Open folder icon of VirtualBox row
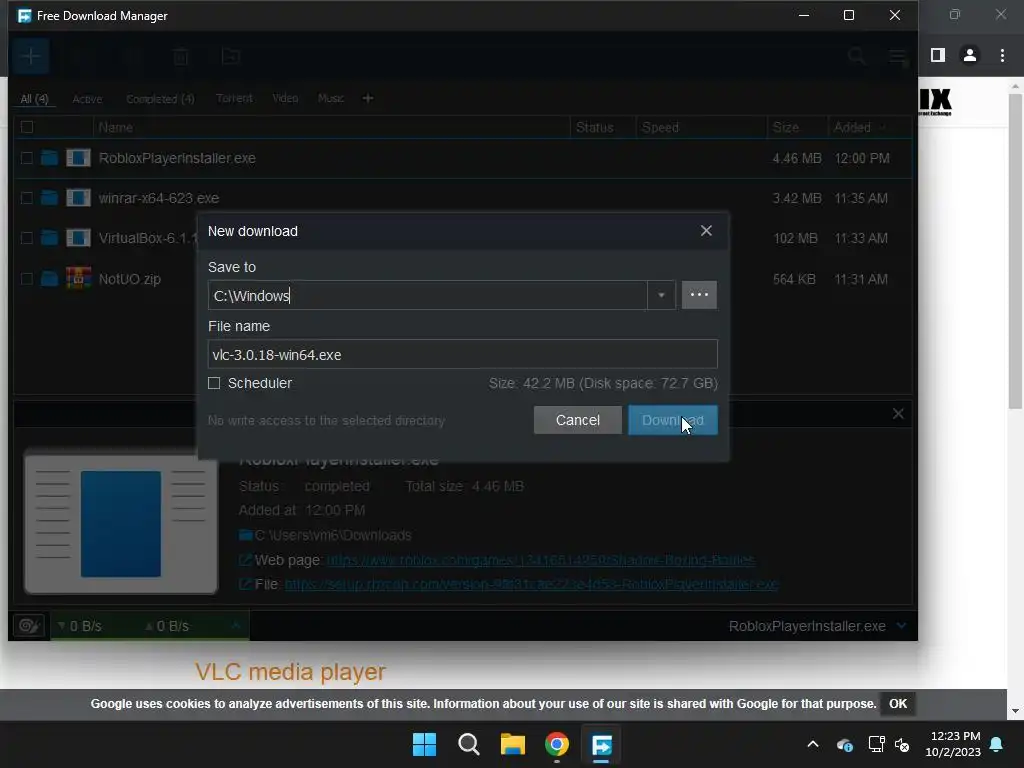Screen dimensions: 1024x768 (x=49, y=238)
